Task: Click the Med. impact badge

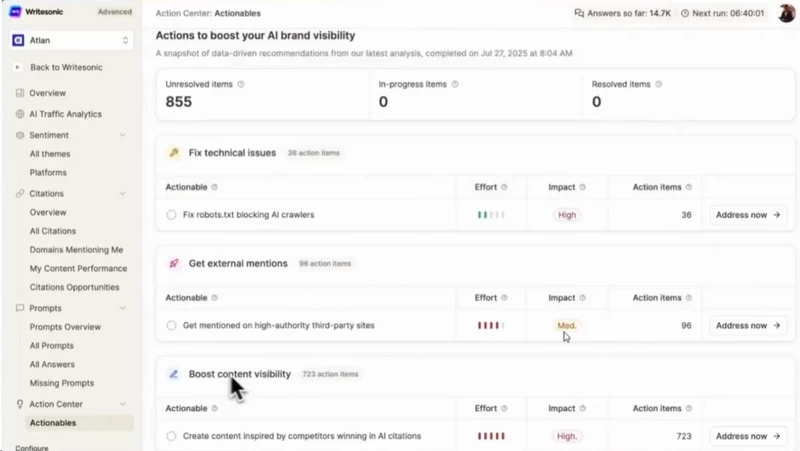Action: pos(566,325)
